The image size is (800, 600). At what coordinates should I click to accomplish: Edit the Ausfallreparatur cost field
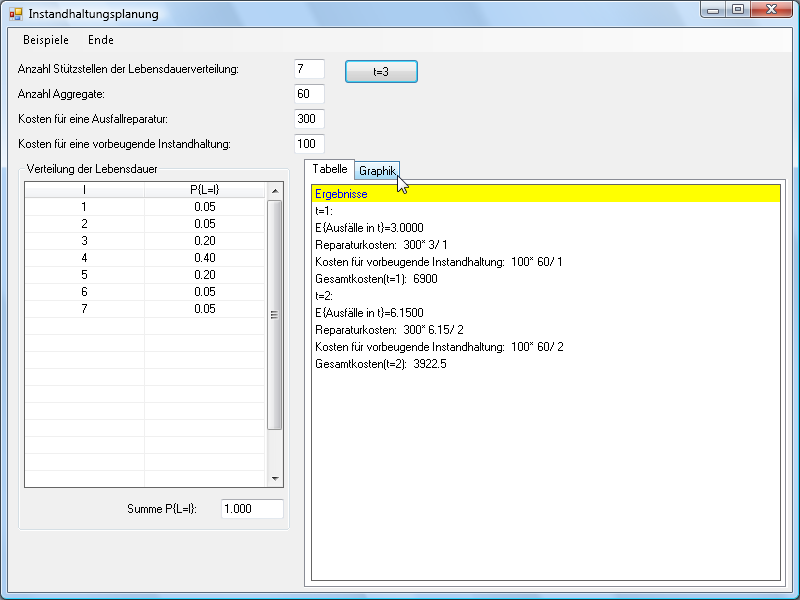(309, 119)
